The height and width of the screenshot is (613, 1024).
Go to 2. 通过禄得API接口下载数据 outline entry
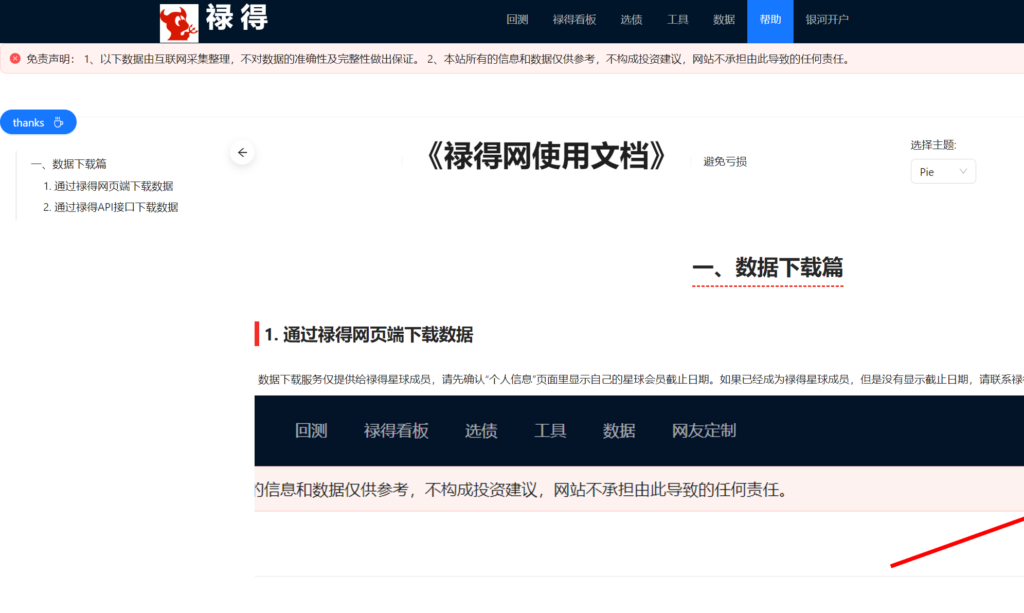coord(110,207)
